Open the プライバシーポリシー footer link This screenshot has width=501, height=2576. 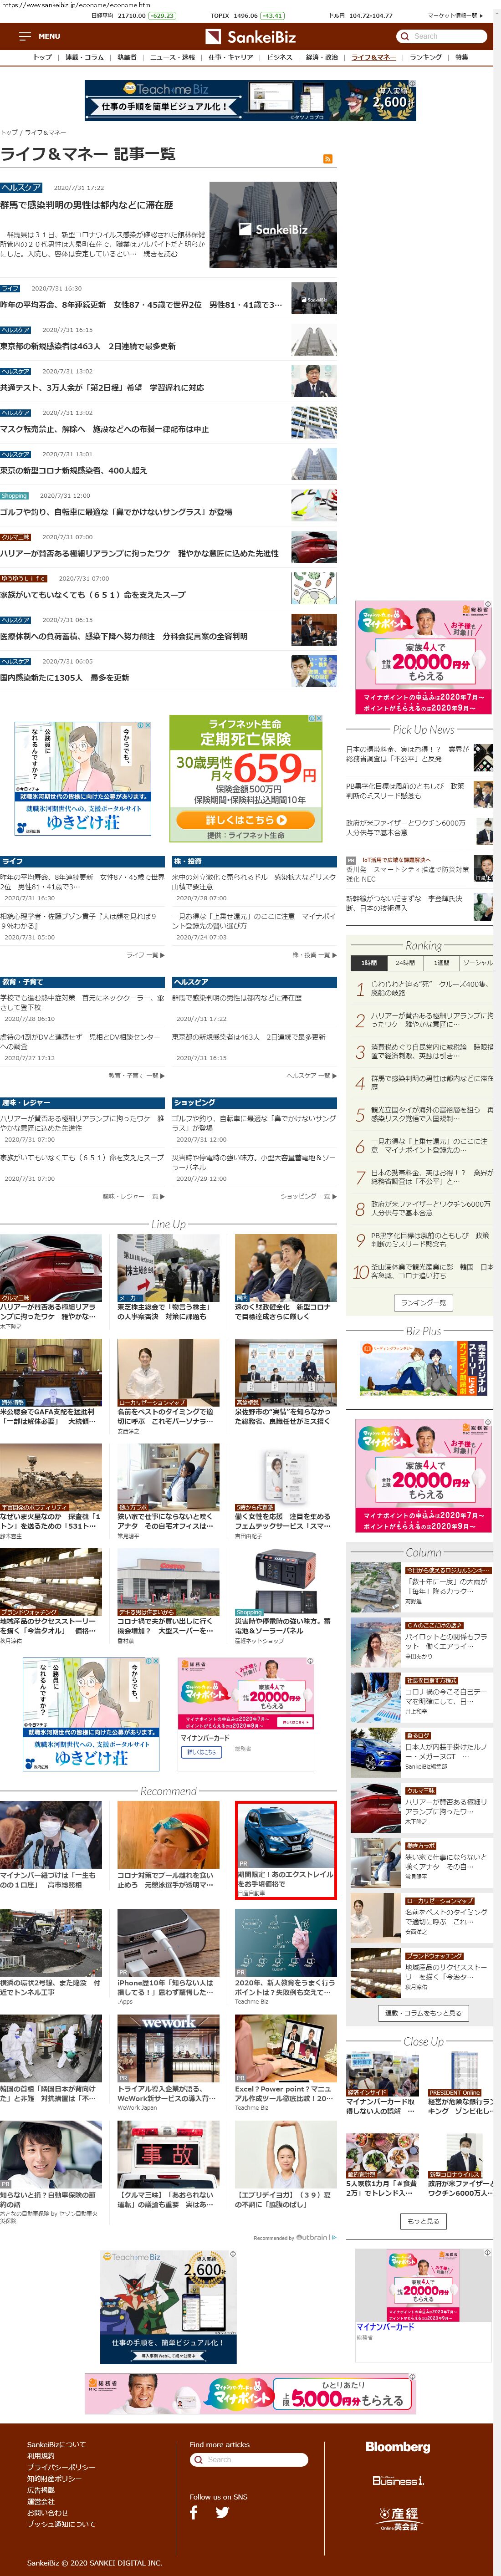61,2467
